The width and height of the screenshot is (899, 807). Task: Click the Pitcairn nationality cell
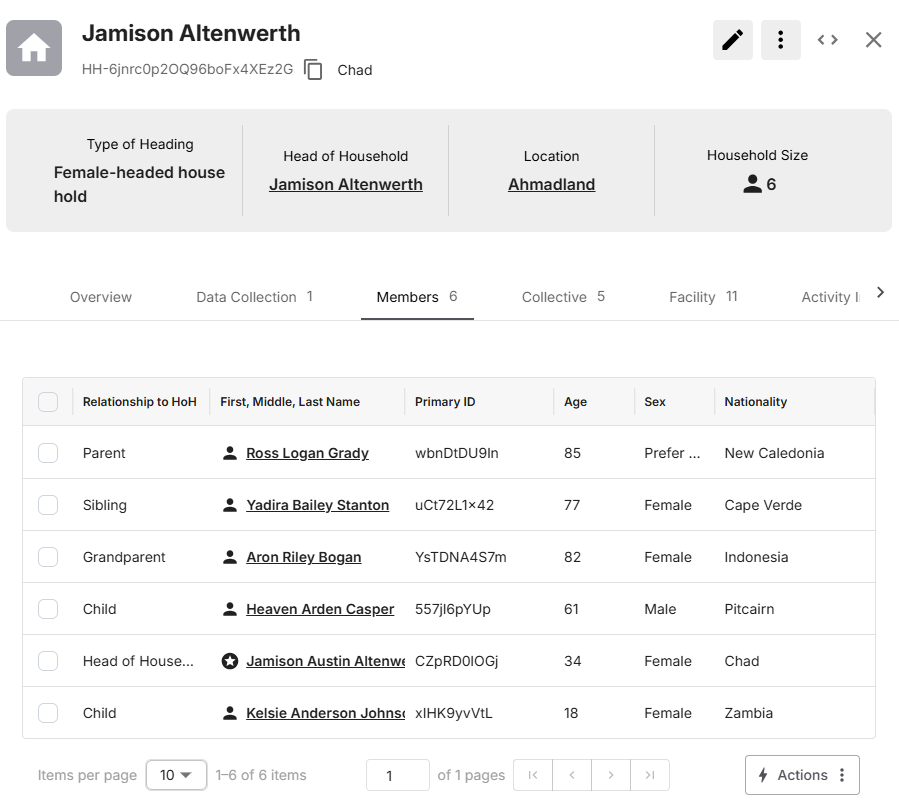[x=749, y=609]
